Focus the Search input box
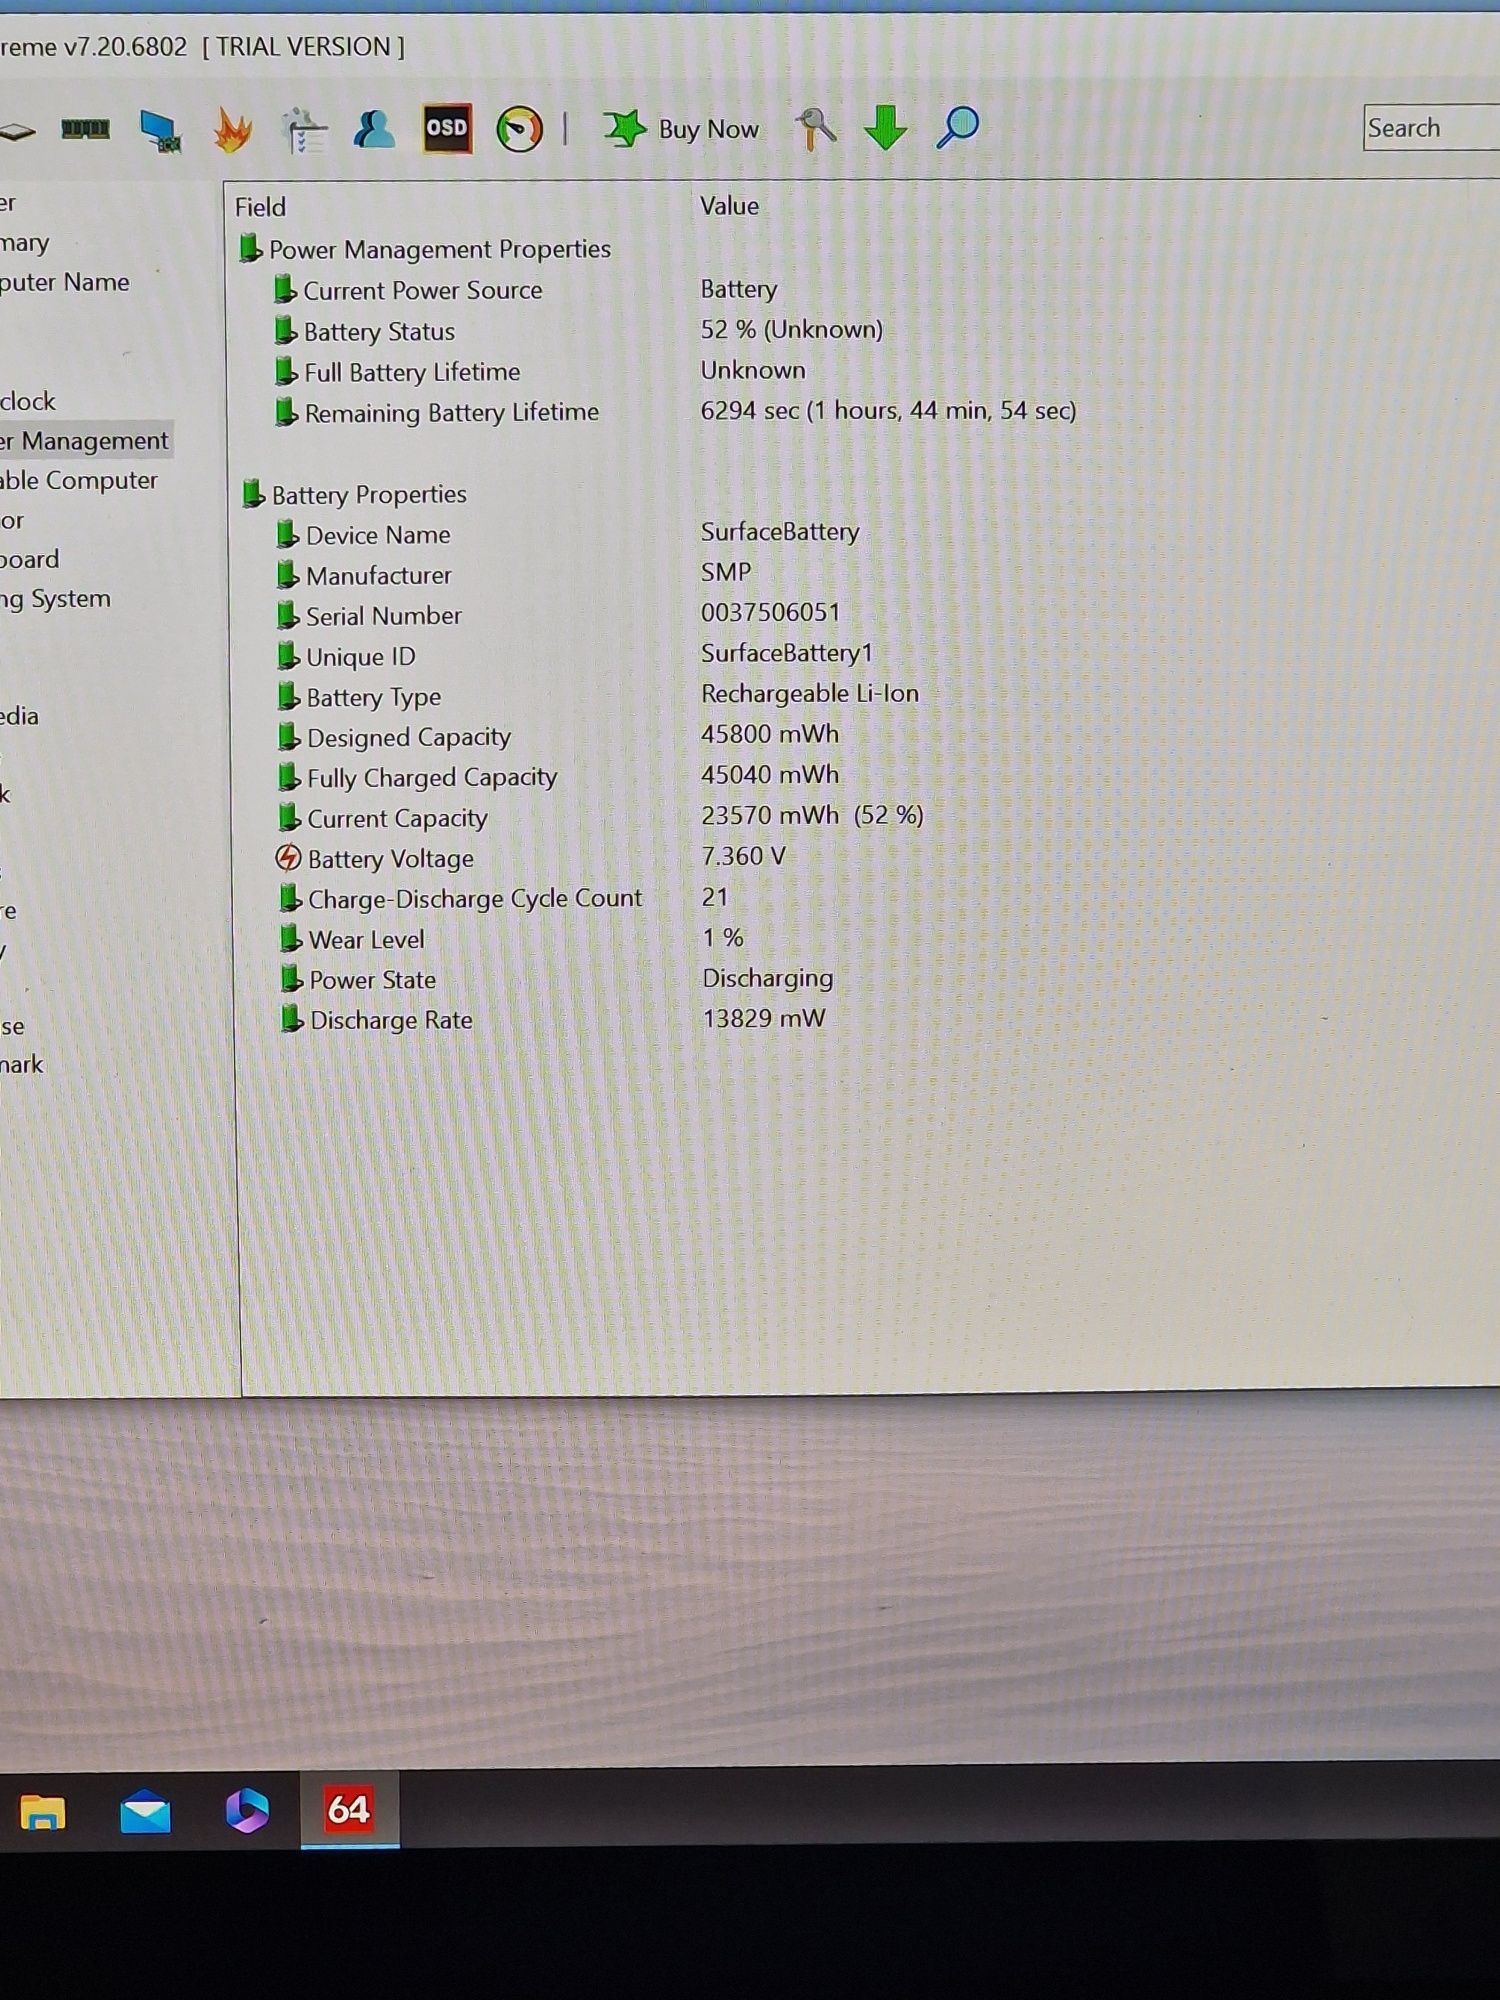This screenshot has width=1500, height=2000. pos(1431,128)
